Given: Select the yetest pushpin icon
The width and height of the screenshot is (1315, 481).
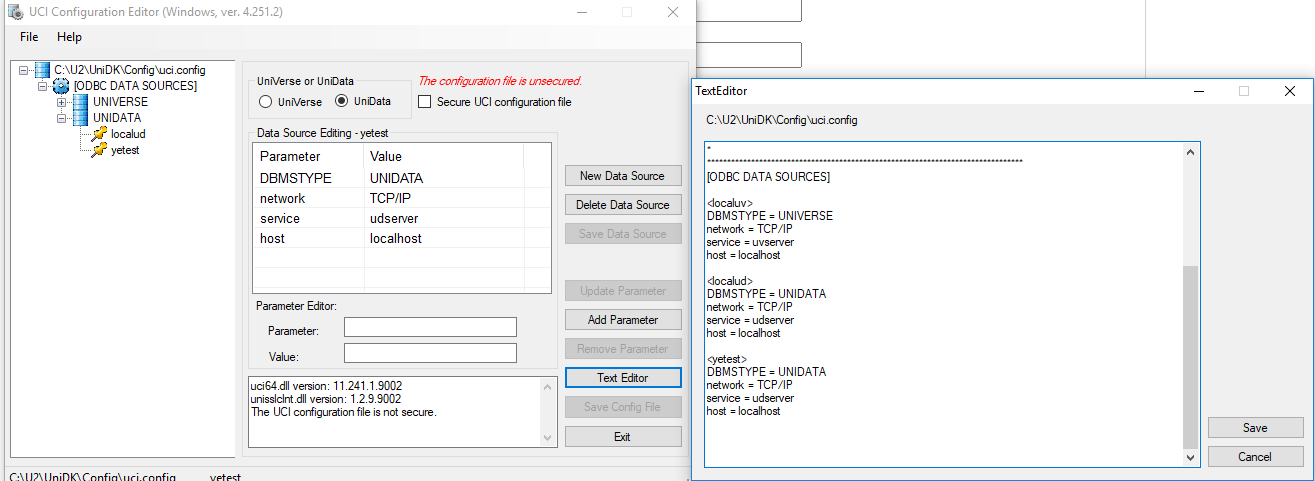Looking at the screenshot, I should tap(99, 150).
